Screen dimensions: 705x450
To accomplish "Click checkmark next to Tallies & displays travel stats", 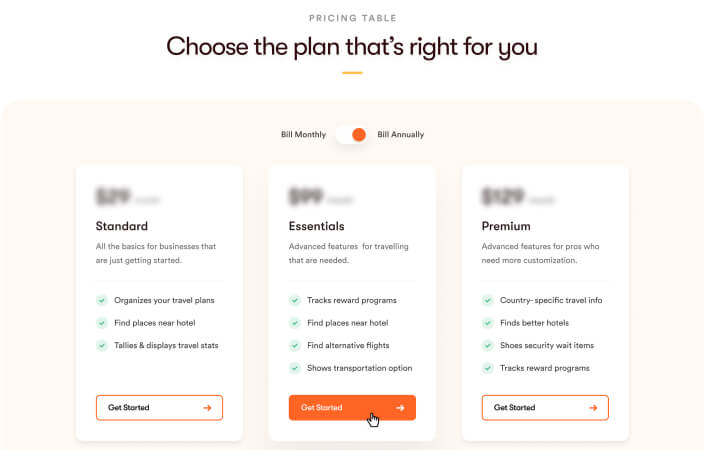I will pyautogui.click(x=101, y=345).
